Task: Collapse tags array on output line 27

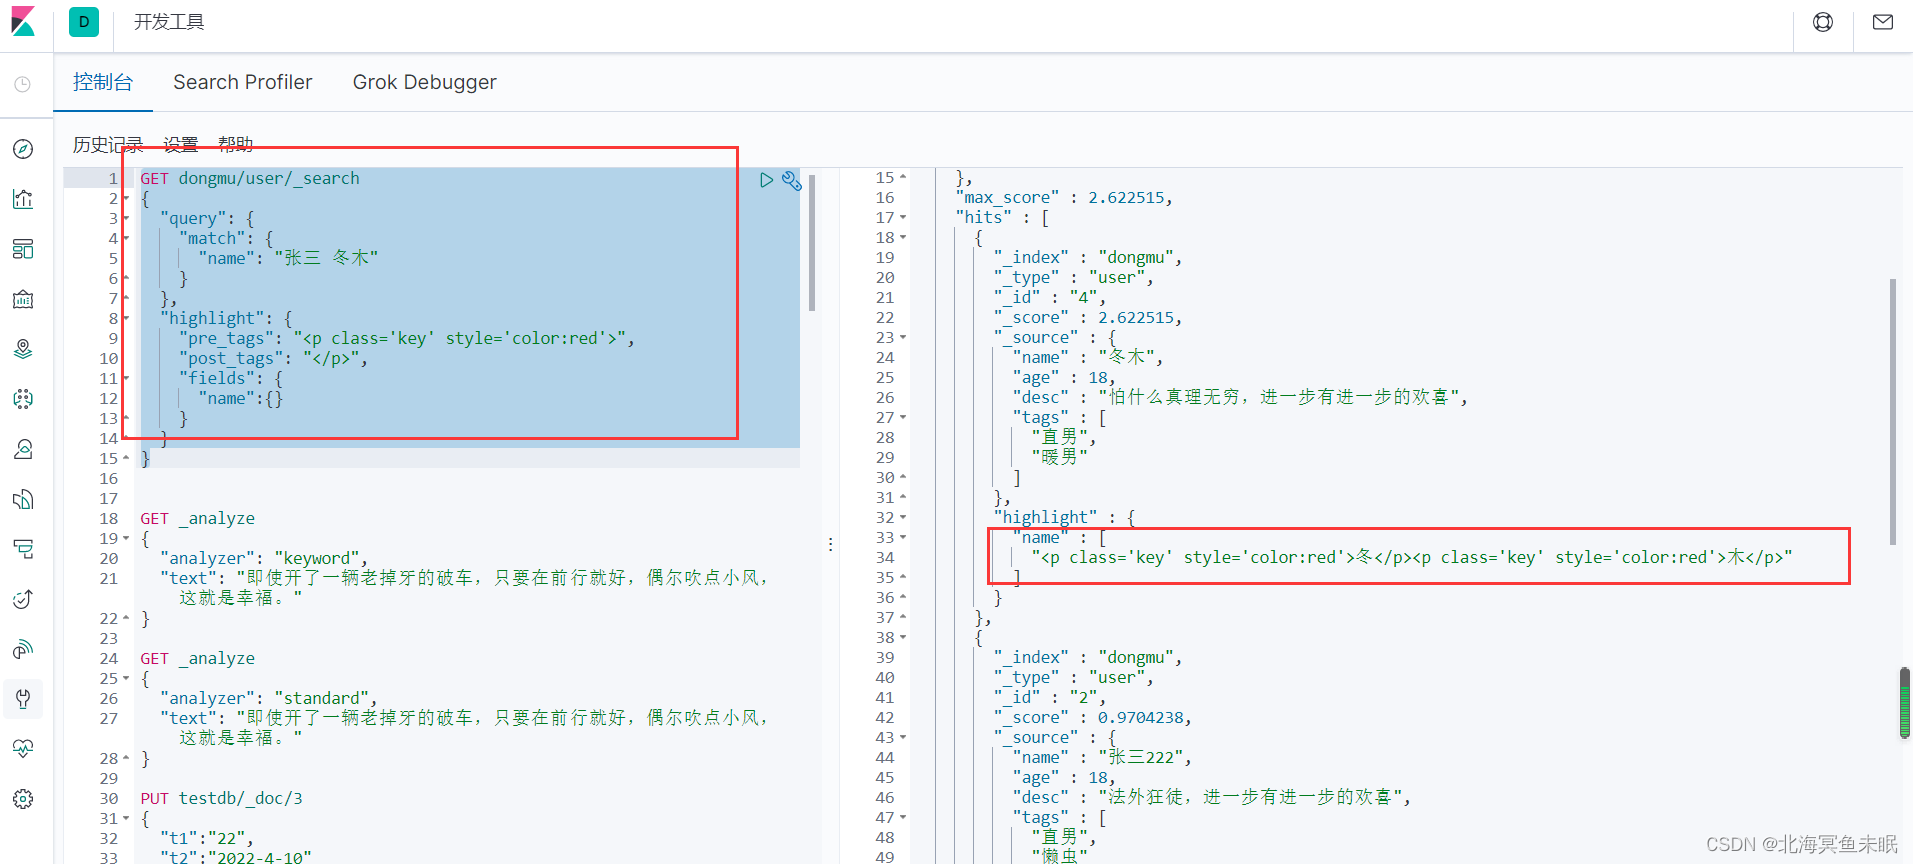Action: (x=903, y=418)
